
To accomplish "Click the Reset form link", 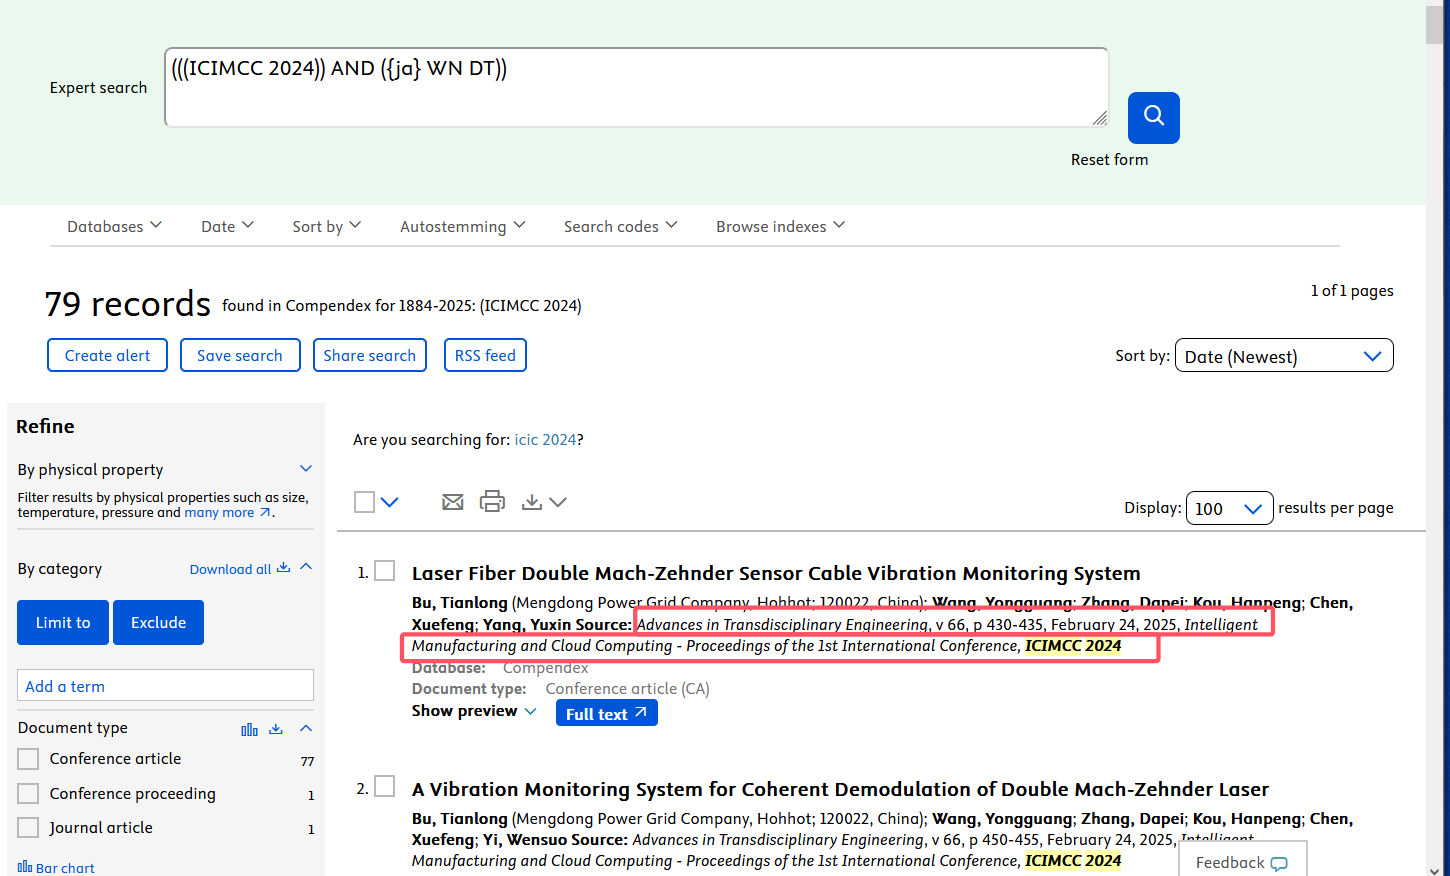I will 1109,160.
